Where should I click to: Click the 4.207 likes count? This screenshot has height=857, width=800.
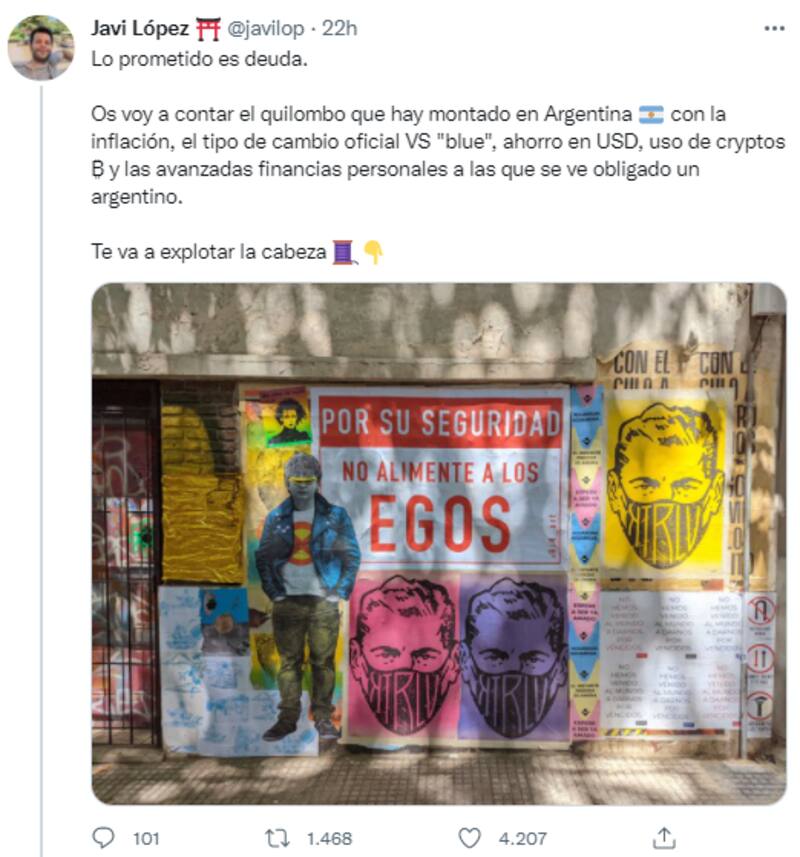point(522,838)
